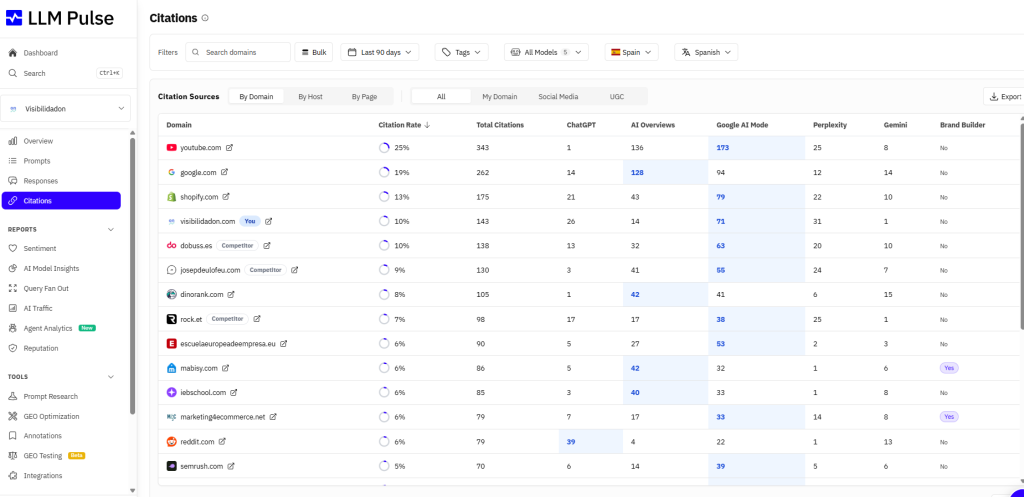Open Prompts list icon

(12, 161)
